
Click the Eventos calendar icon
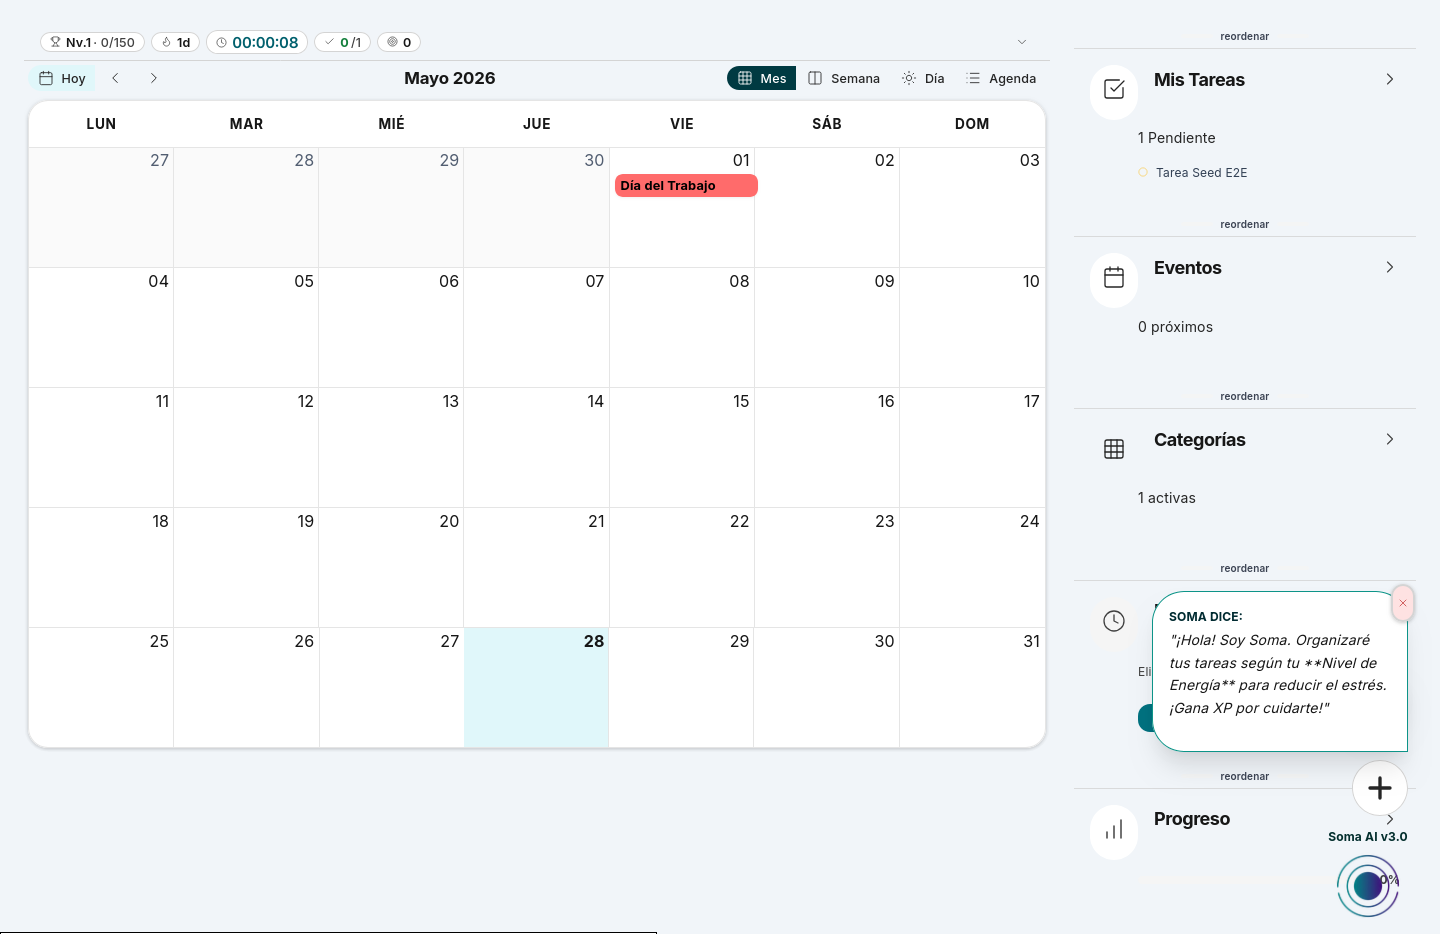click(1114, 278)
